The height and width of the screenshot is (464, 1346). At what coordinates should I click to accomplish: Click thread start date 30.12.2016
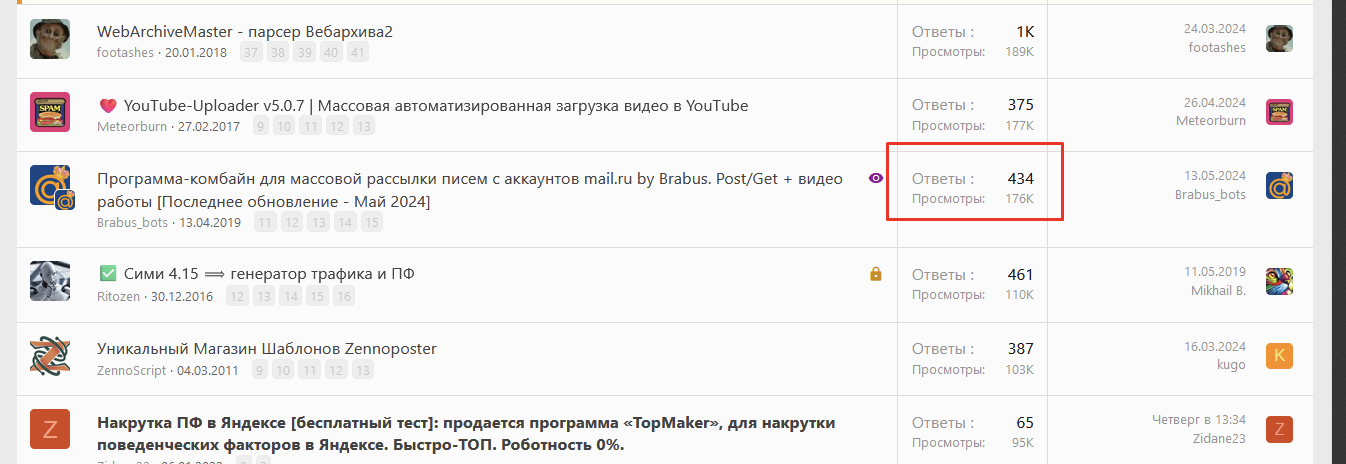point(182,296)
